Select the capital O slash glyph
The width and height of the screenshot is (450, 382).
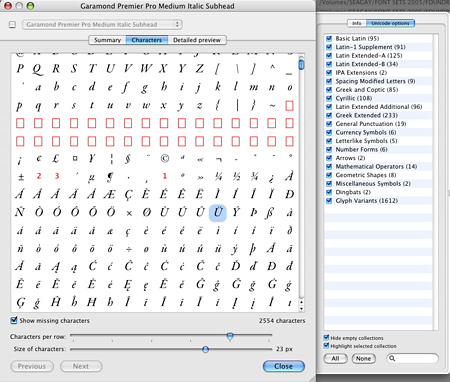(146, 212)
